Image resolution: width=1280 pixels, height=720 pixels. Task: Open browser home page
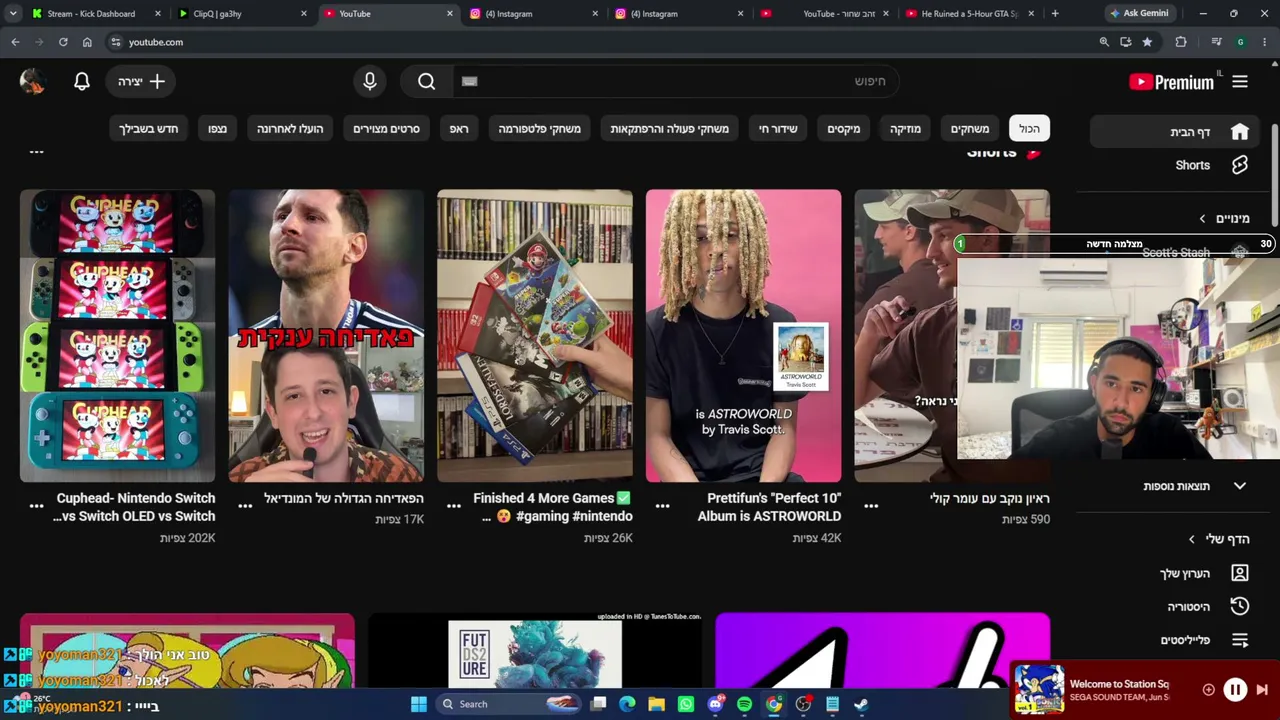(x=87, y=42)
